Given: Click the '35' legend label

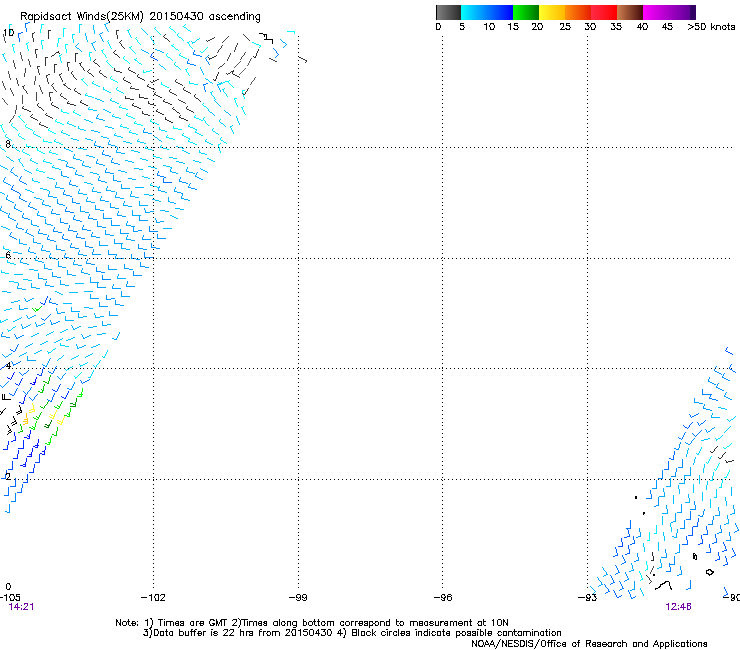Looking at the screenshot, I should click(616, 26).
